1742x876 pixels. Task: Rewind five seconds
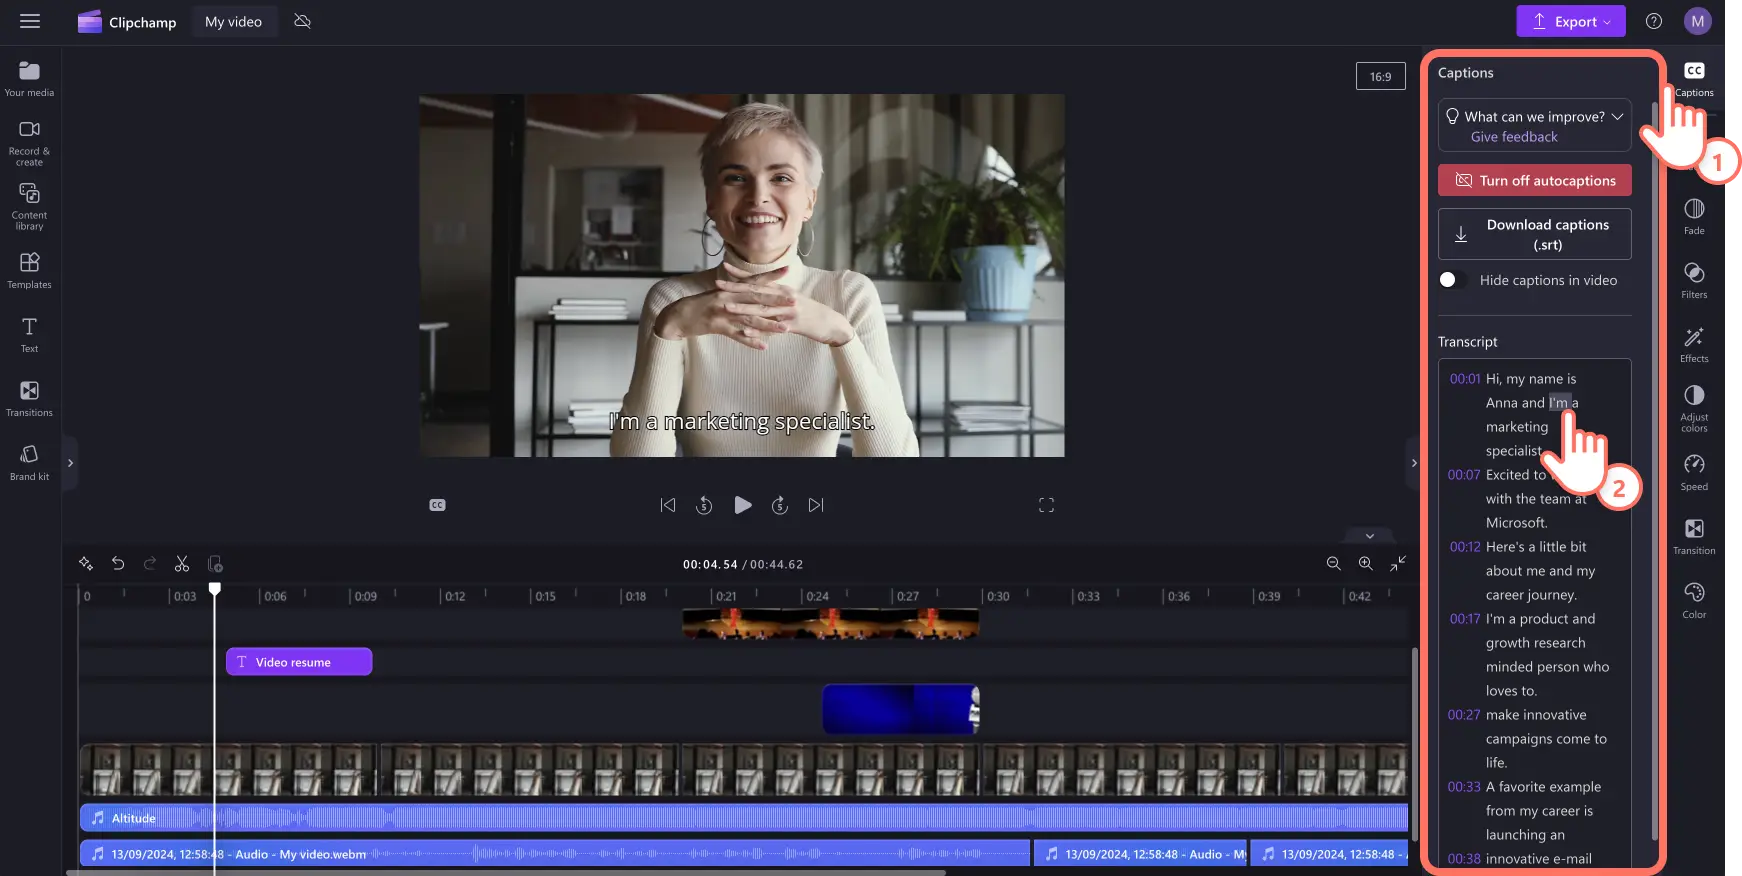(x=704, y=505)
